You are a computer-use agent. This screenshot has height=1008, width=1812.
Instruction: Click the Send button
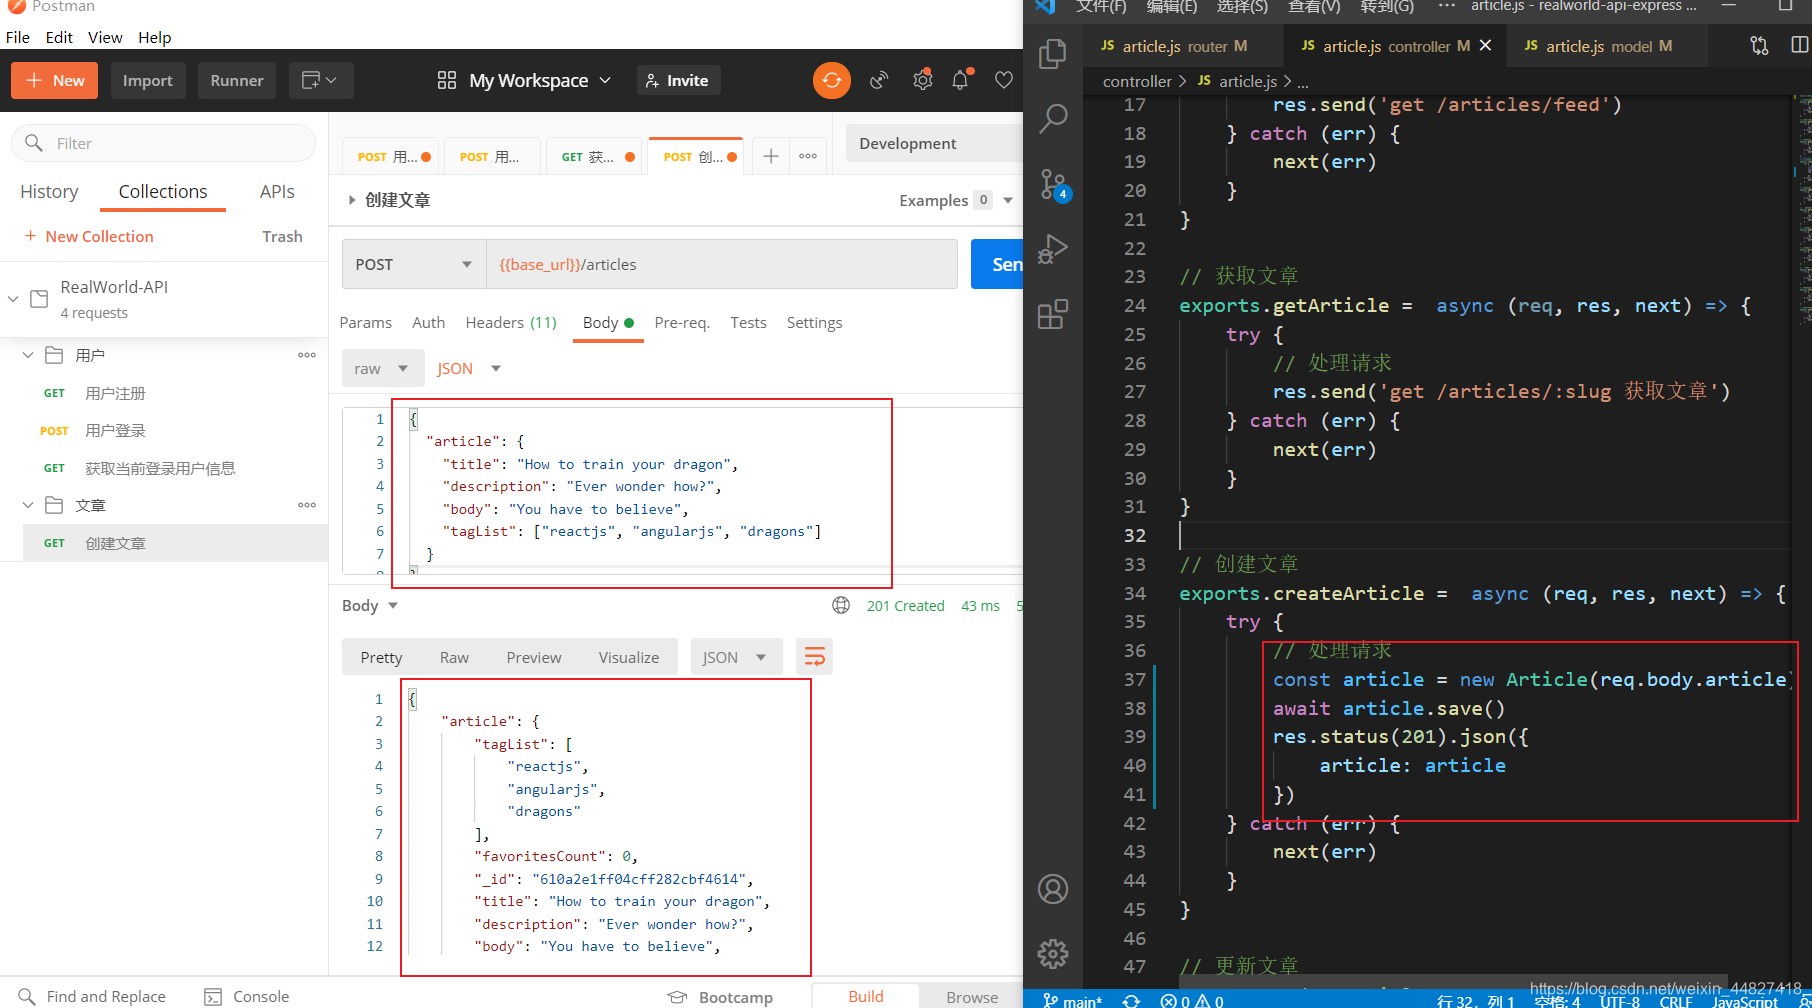pyautogui.click(x=997, y=264)
